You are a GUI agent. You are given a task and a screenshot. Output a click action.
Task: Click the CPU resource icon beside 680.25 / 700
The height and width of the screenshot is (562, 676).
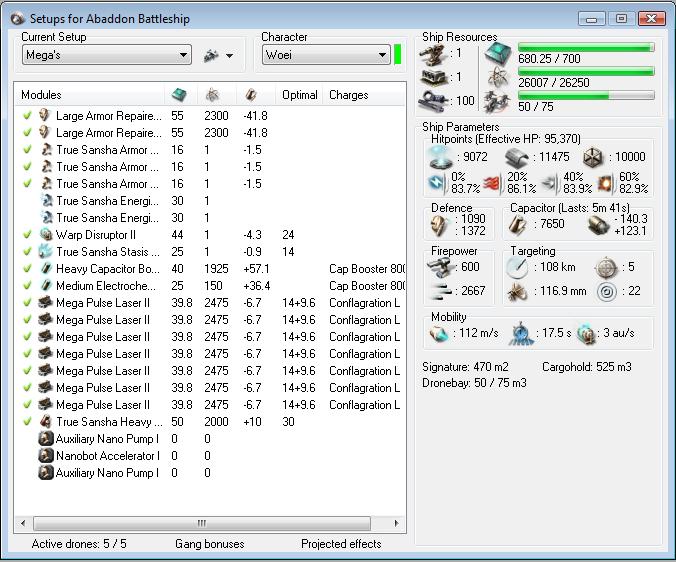[498, 54]
